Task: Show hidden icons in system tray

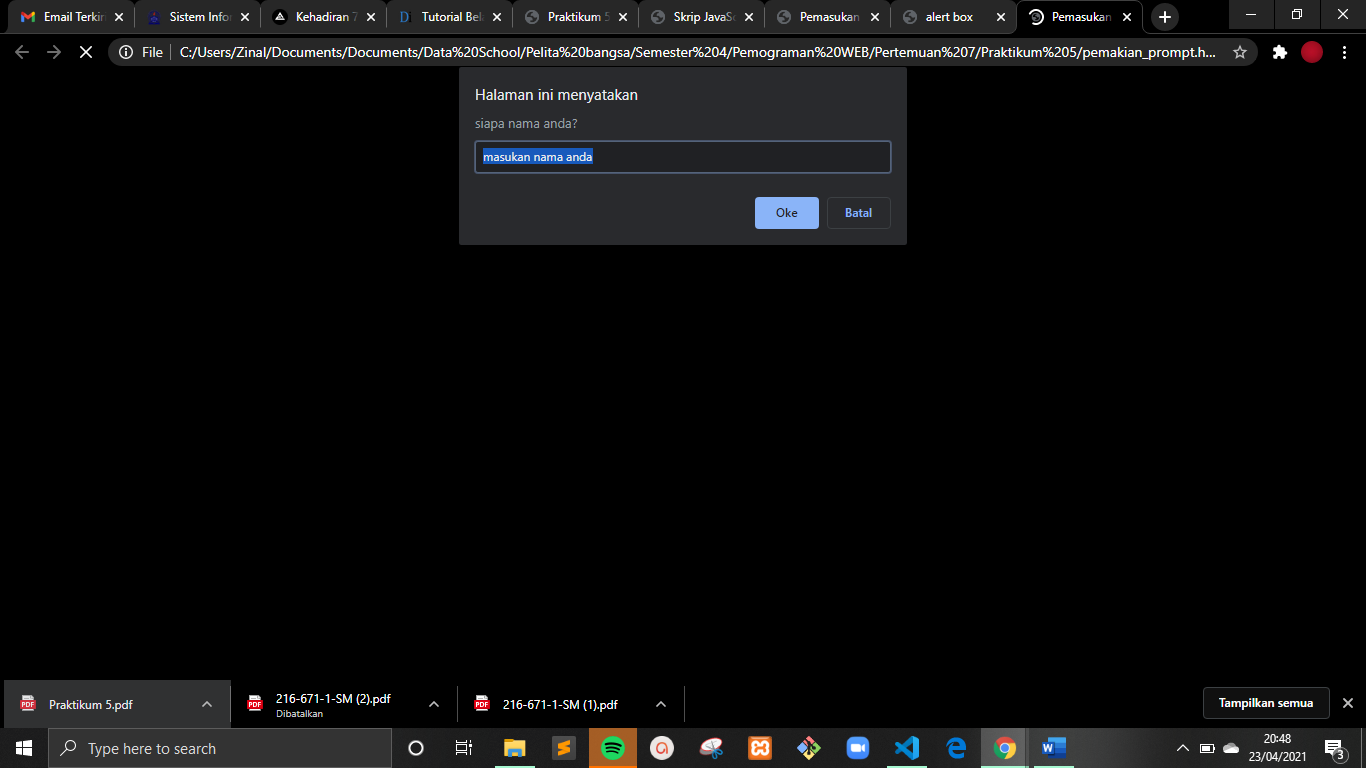Action: point(1181,747)
